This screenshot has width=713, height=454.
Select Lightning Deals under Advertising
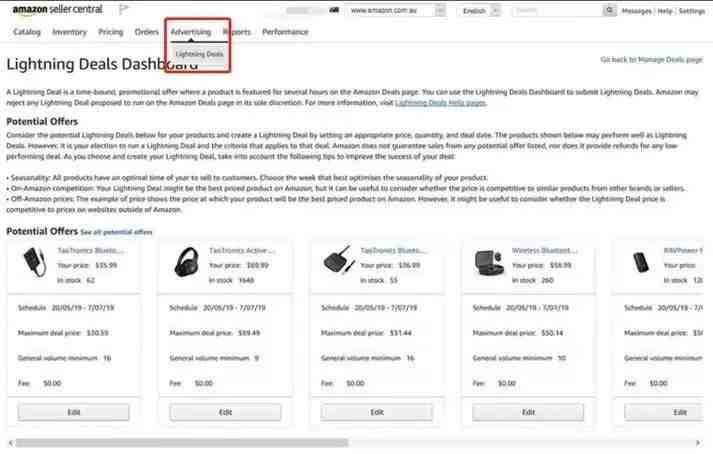tap(199, 54)
